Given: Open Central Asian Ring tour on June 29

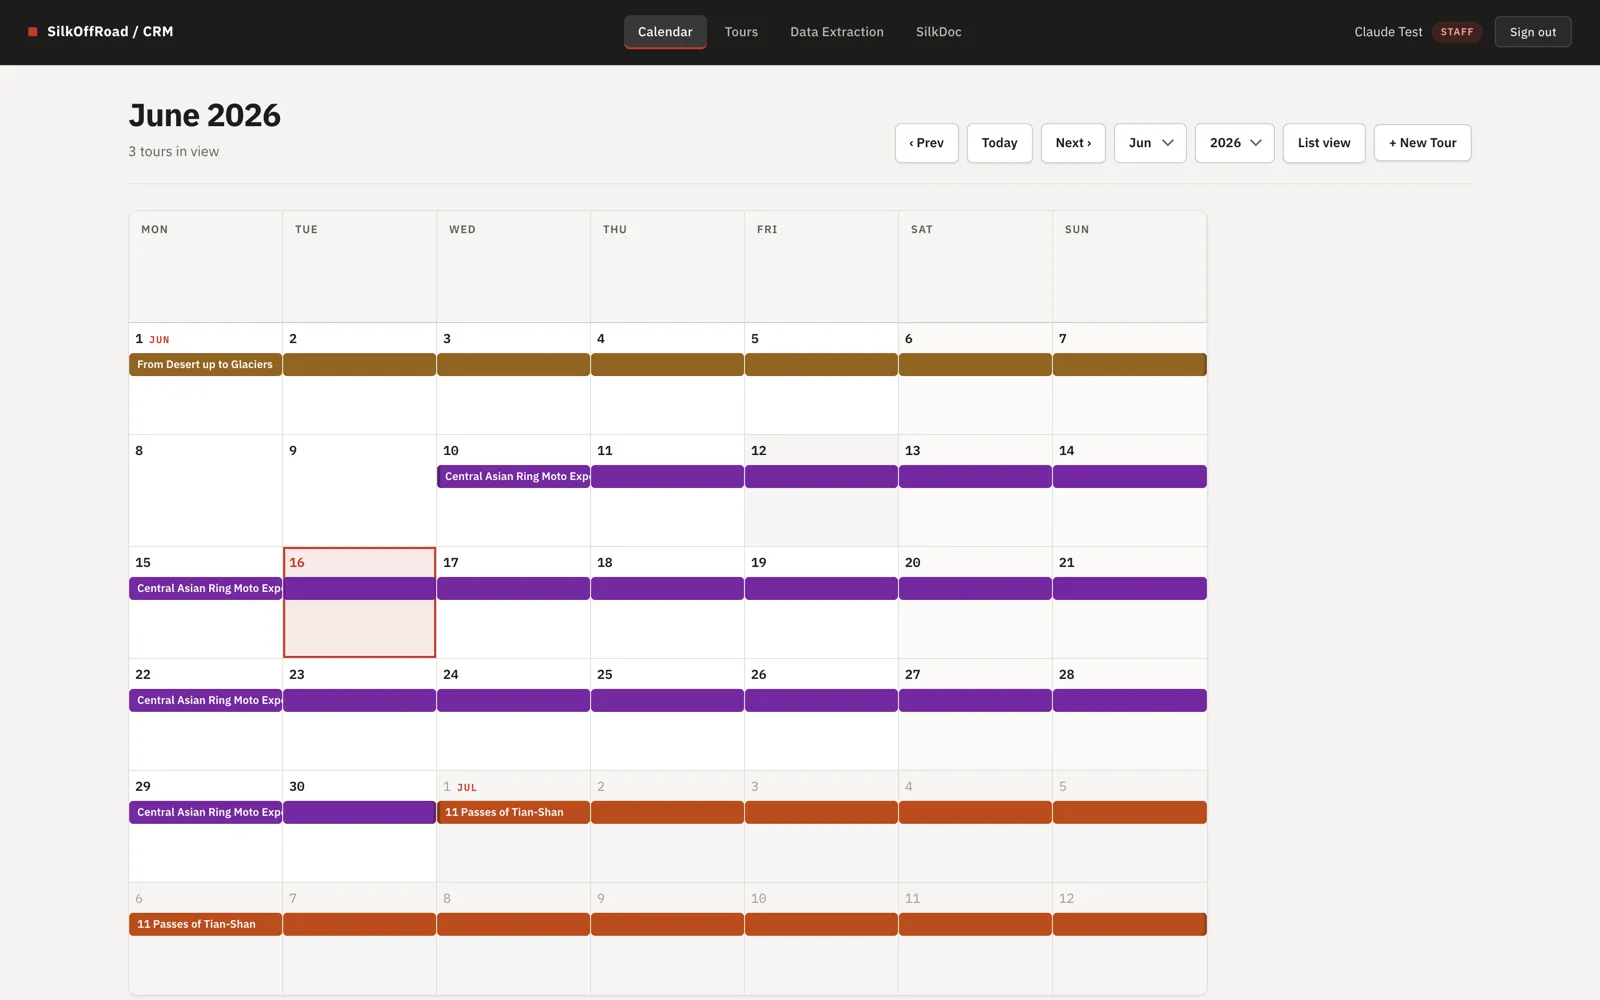Looking at the screenshot, I should tap(206, 813).
